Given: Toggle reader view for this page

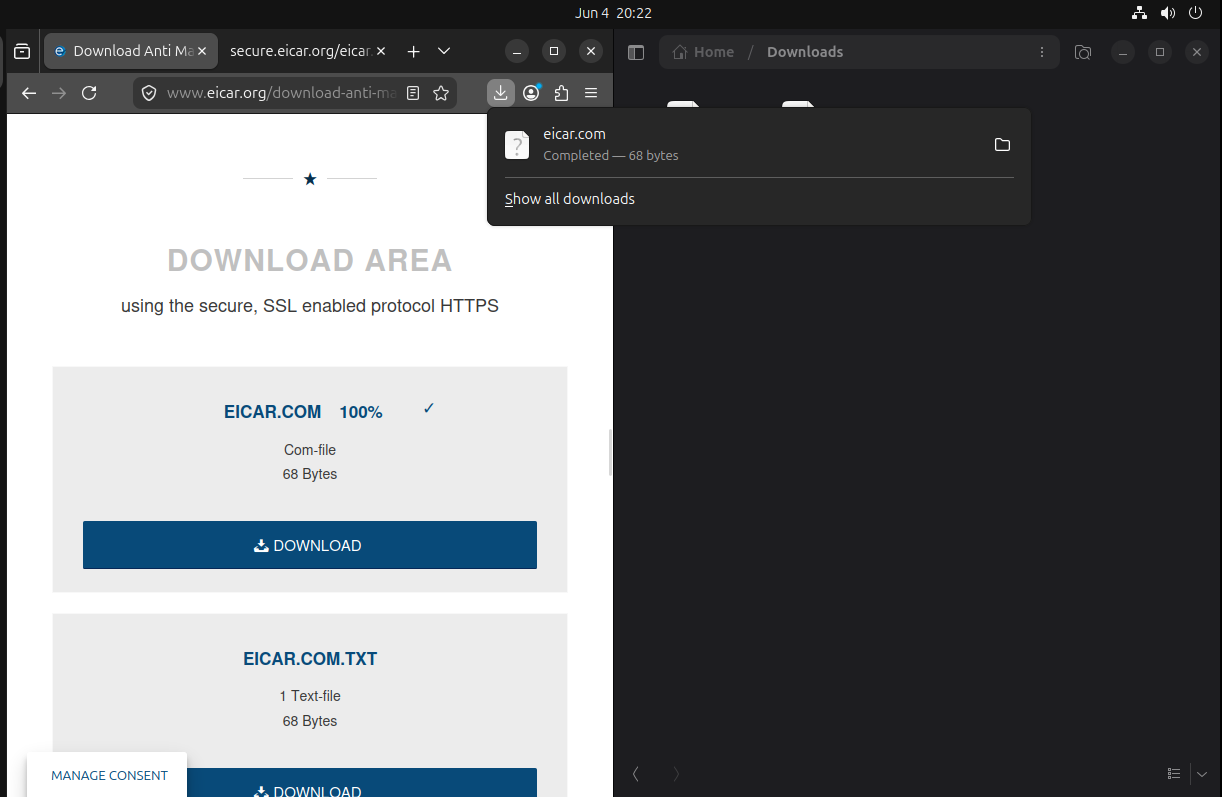Looking at the screenshot, I should (x=413, y=93).
